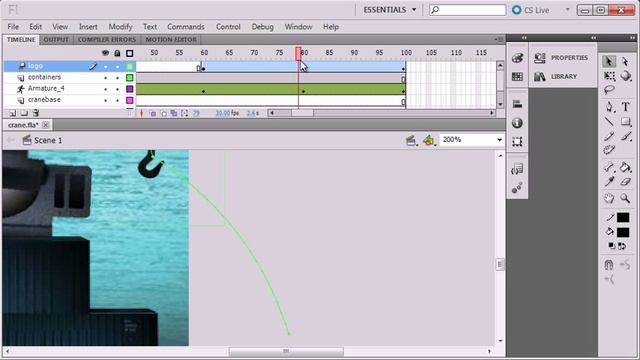Screen dimensions: 640x360
Task: Open the Components panel icon
Action: [x=517, y=188]
